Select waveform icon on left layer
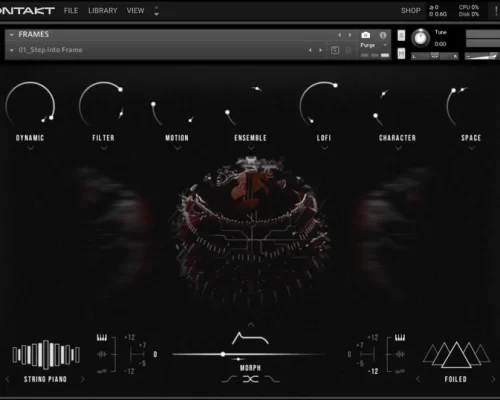Image resolution: width=500 pixels, height=400 pixels. point(102,354)
